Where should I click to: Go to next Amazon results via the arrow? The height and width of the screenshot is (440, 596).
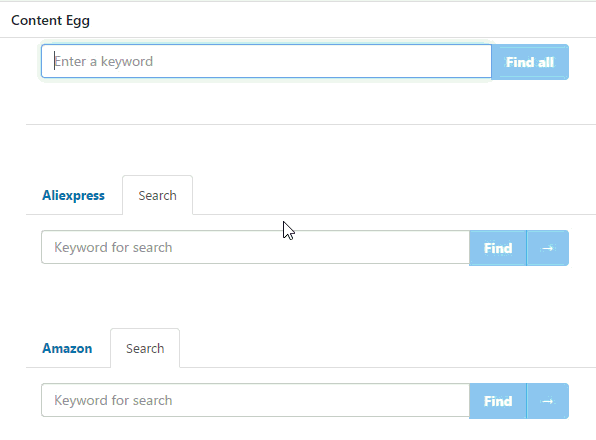click(548, 401)
